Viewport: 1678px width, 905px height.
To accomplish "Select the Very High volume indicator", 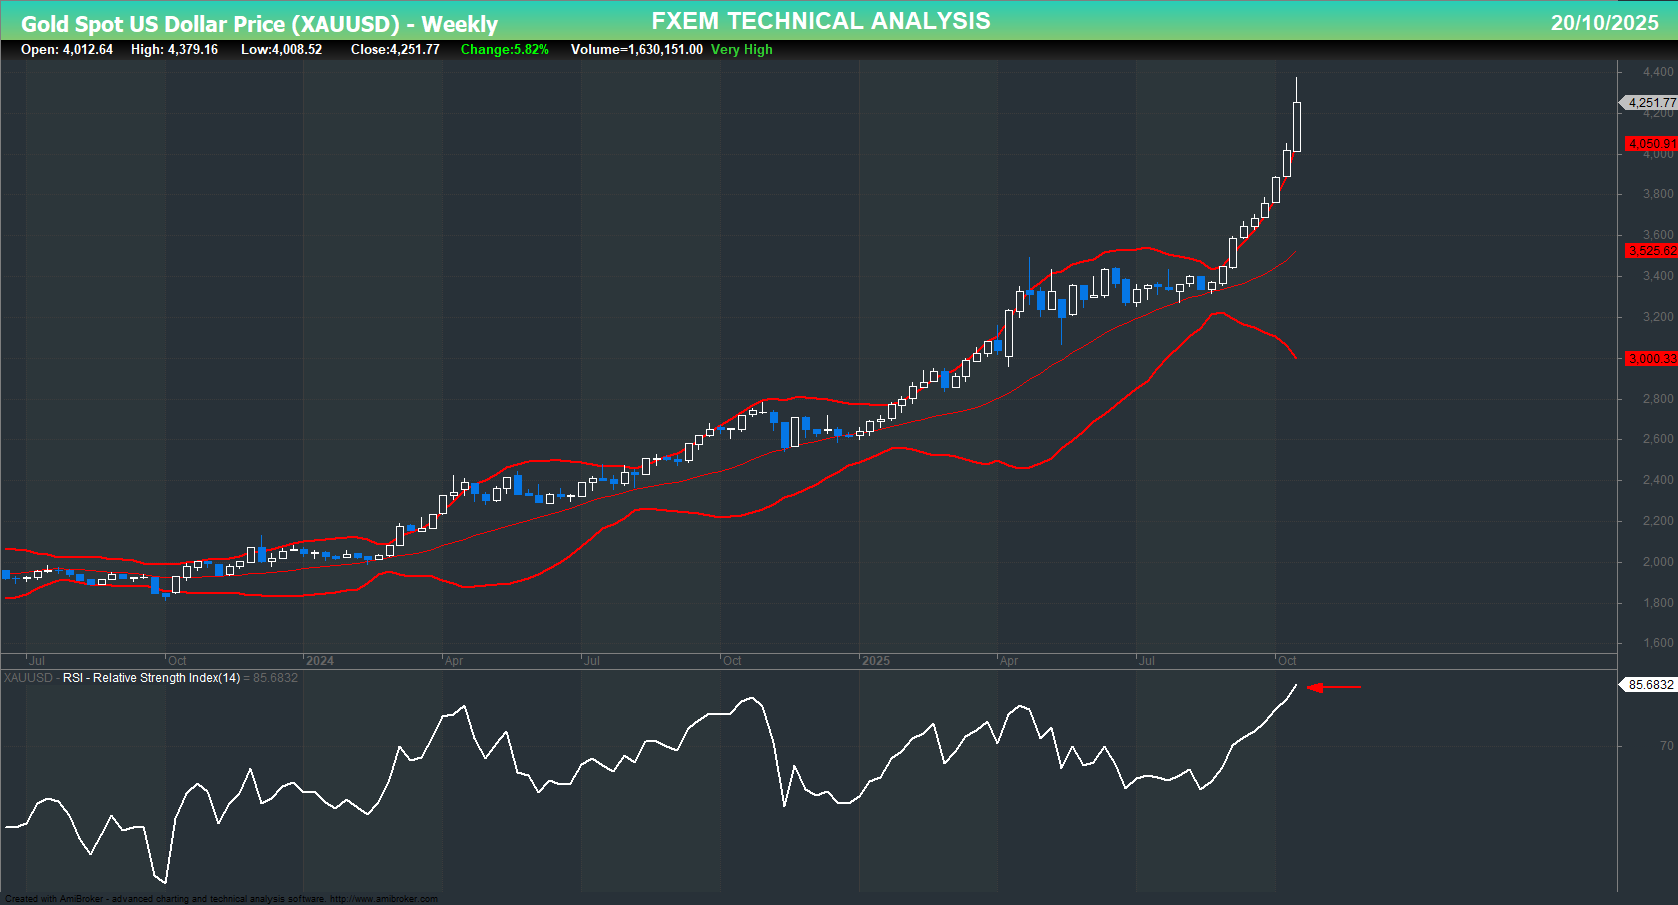I will (740, 49).
